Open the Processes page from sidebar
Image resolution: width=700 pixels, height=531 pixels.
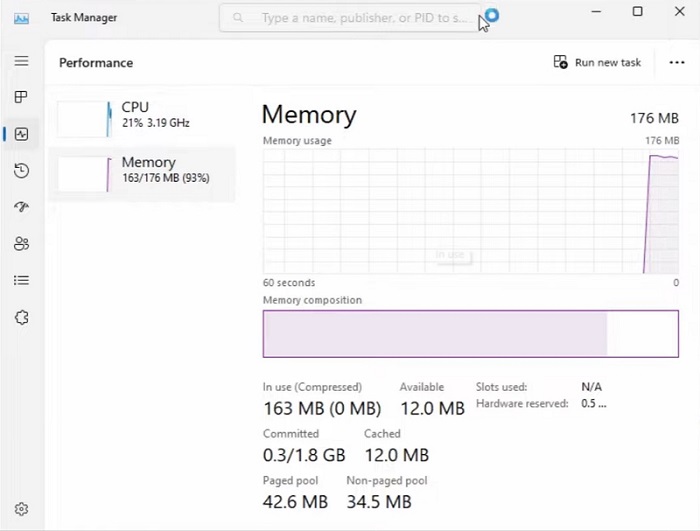tap(21, 97)
